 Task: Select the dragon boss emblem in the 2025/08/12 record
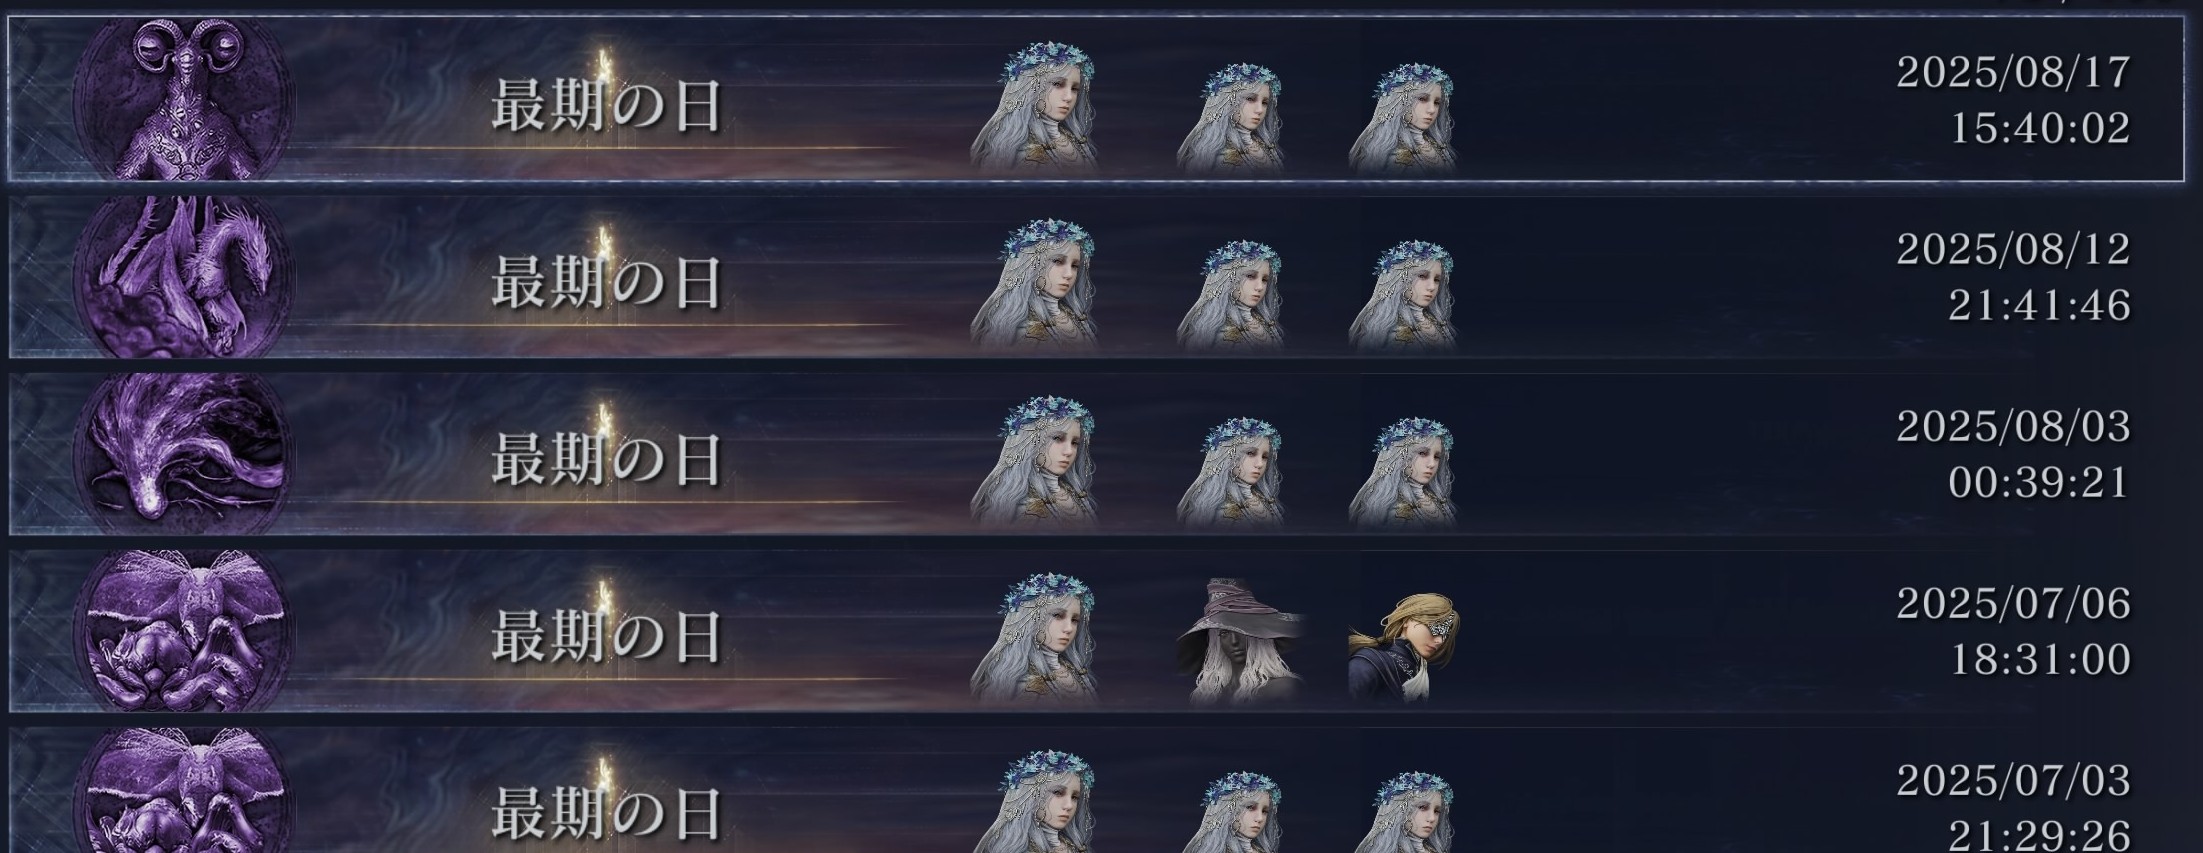pyautogui.click(x=184, y=277)
